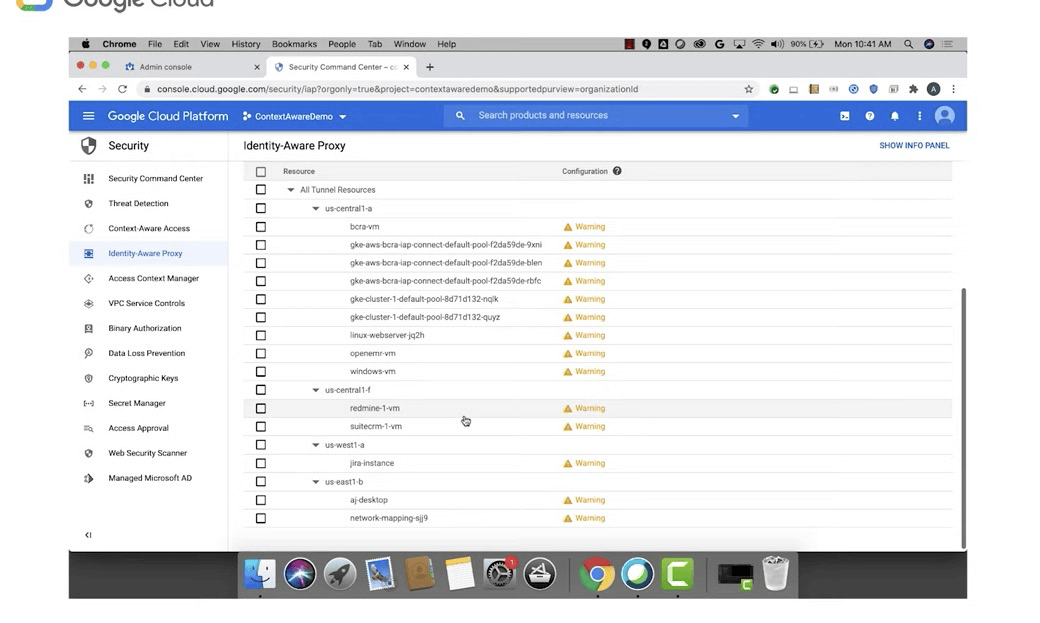Collapse the us-central1-f zone
This screenshot has height=623, width=1040.
point(316,390)
